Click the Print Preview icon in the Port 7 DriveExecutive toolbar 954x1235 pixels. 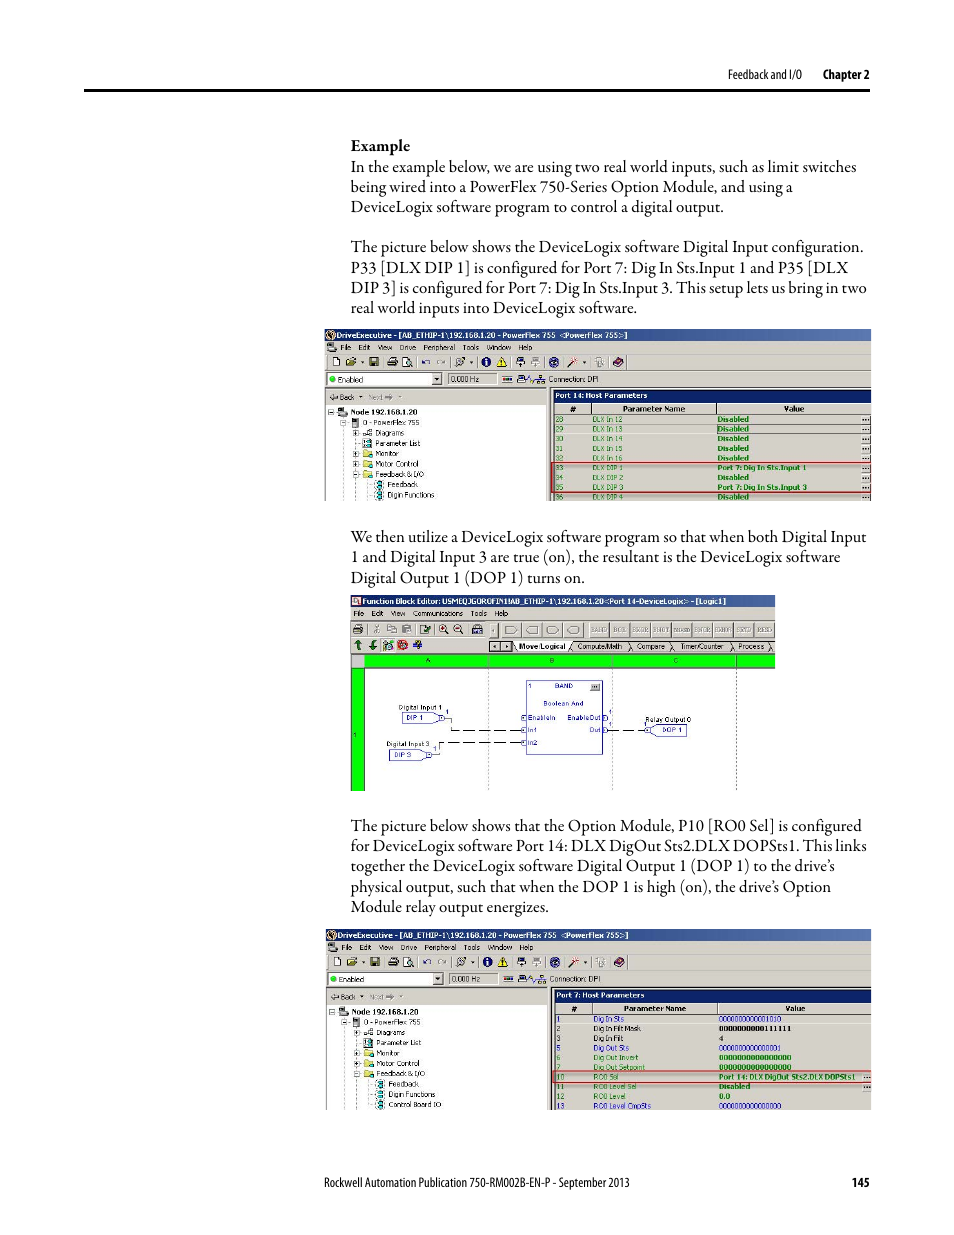[408, 962]
